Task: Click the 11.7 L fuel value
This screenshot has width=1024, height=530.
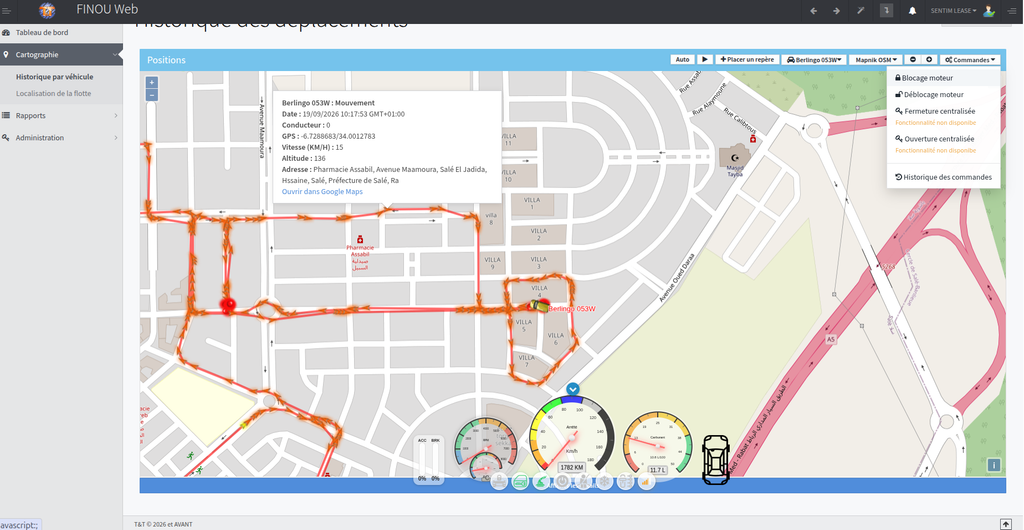Action: 657,470
